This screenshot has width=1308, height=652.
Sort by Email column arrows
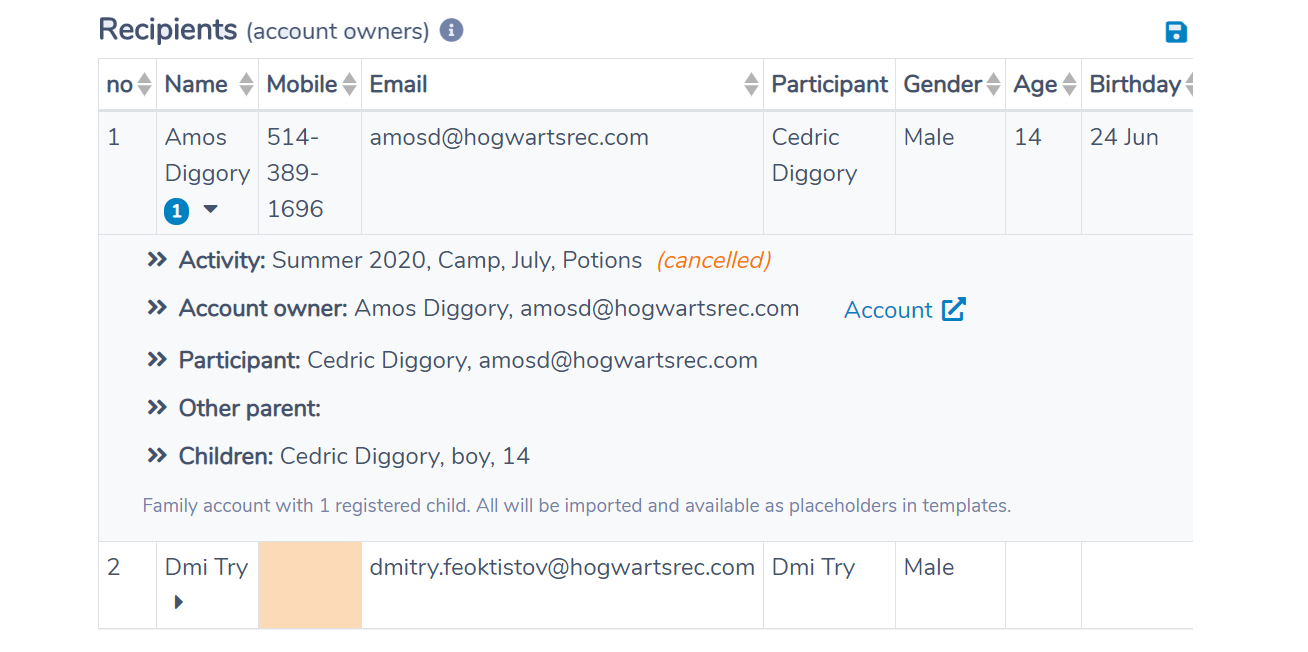[x=751, y=85]
